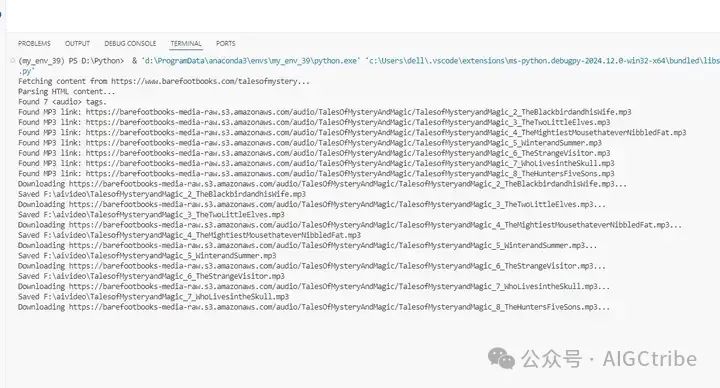The height and width of the screenshot is (388, 720).
Task: Open Found MP3 link for TheMightiestMousethateverNibbledFat.mp3
Action: (x=386, y=133)
